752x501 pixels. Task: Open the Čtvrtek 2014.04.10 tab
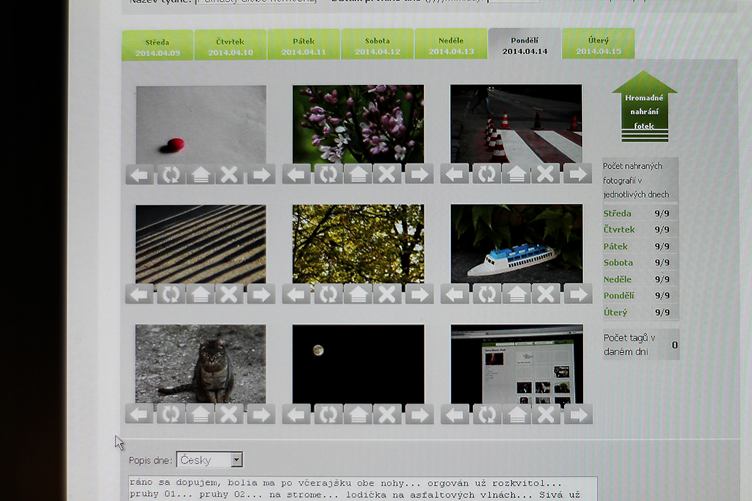[x=231, y=46]
